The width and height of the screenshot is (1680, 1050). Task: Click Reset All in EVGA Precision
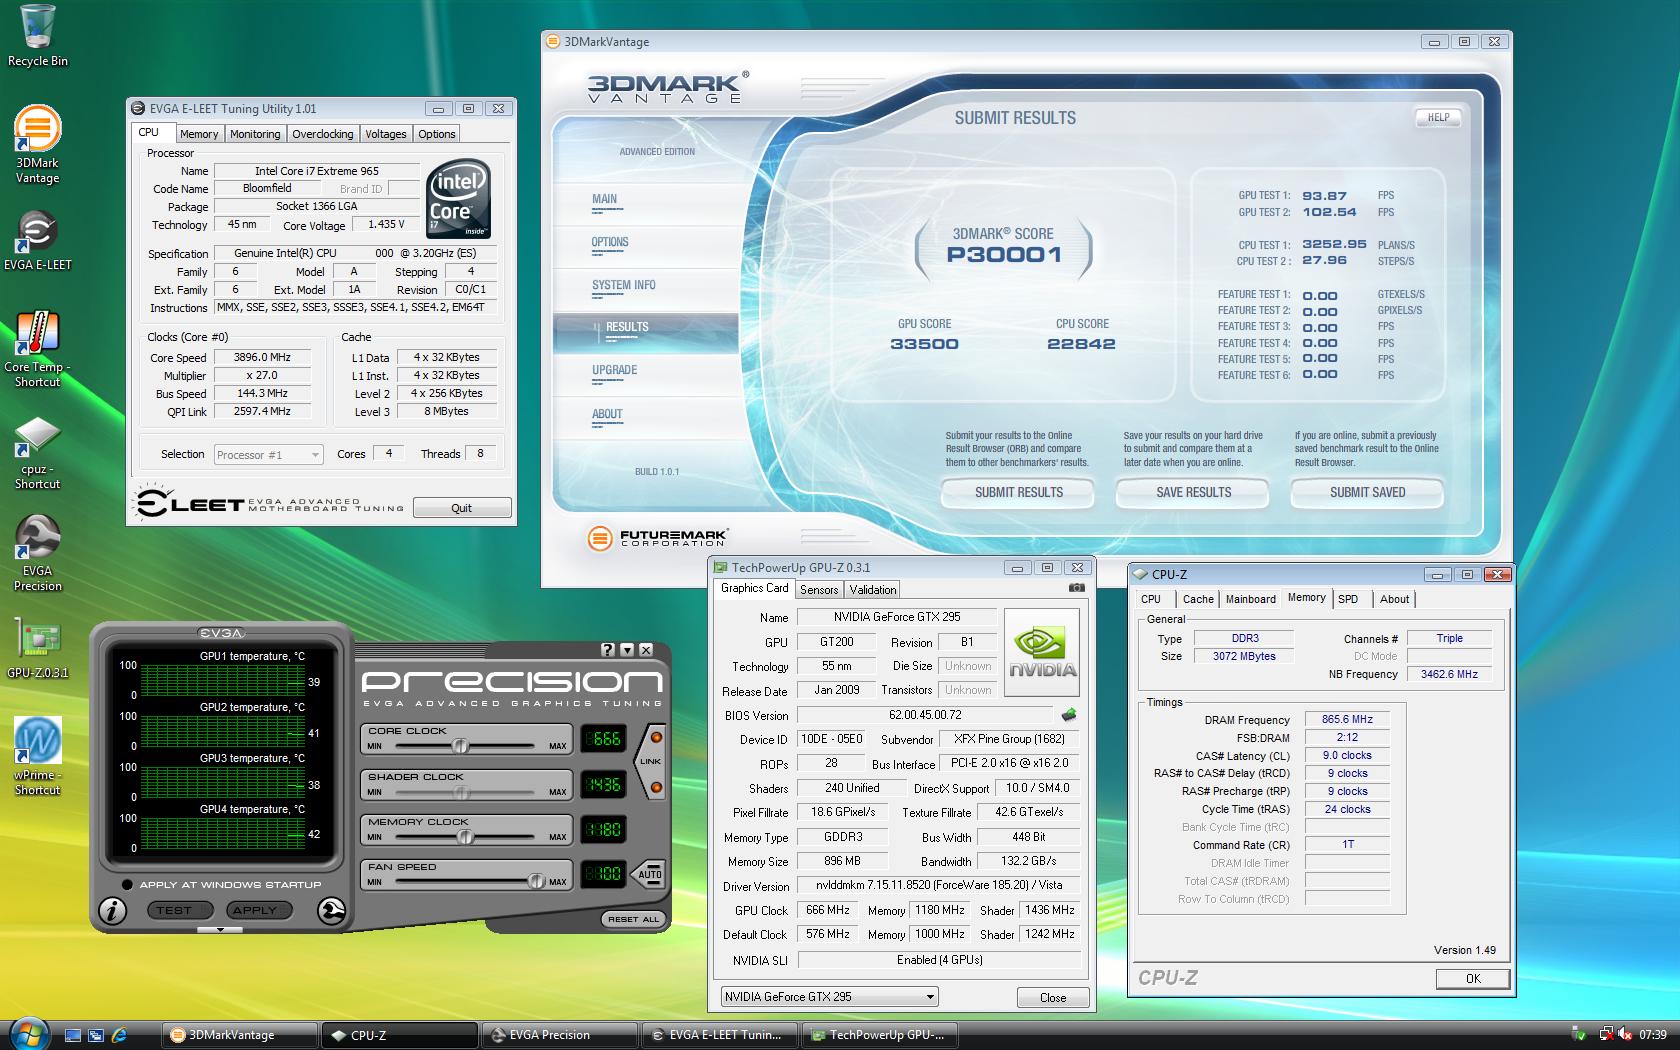click(634, 919)
